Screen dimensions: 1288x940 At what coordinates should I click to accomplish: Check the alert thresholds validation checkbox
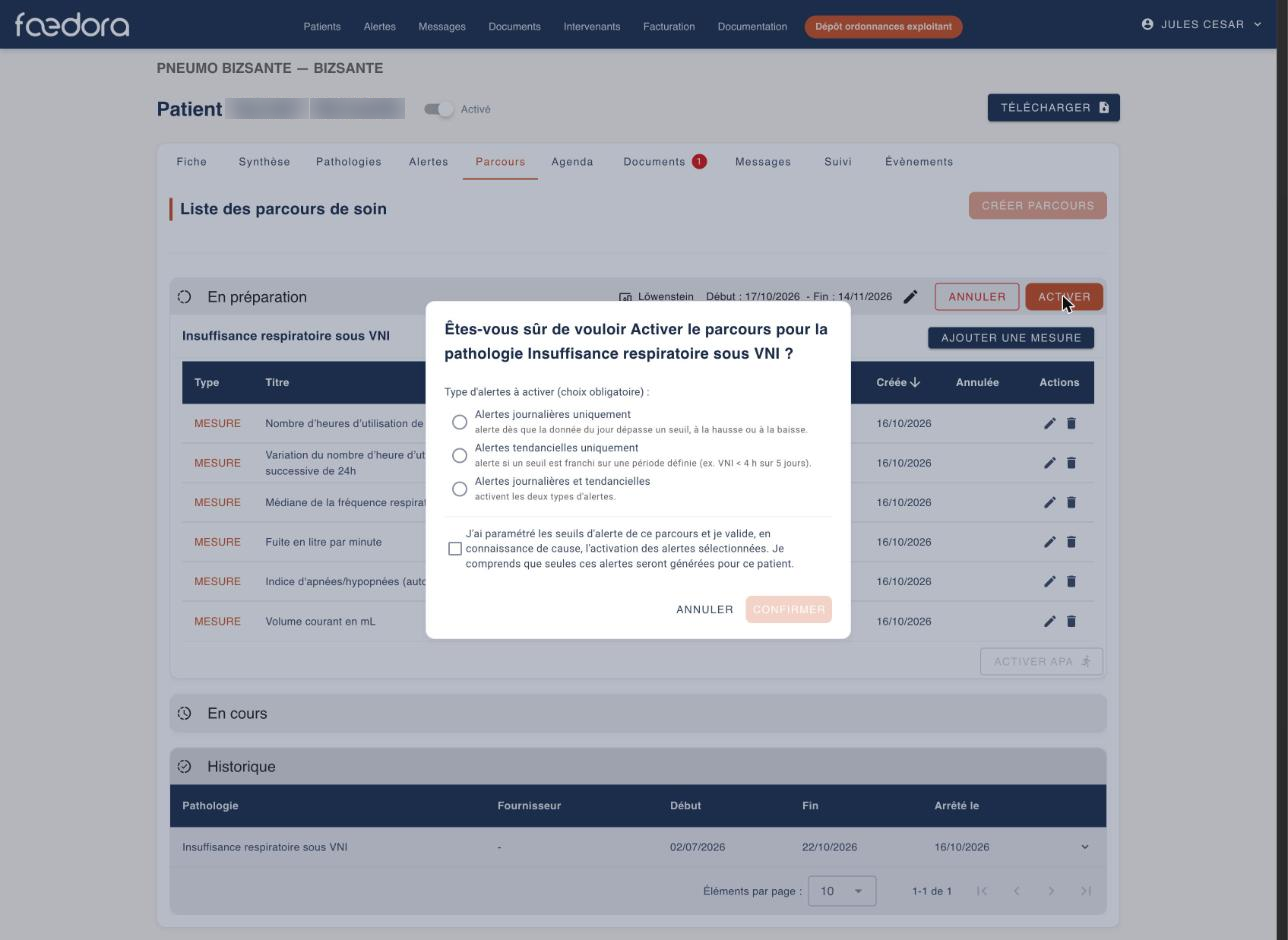455,549
